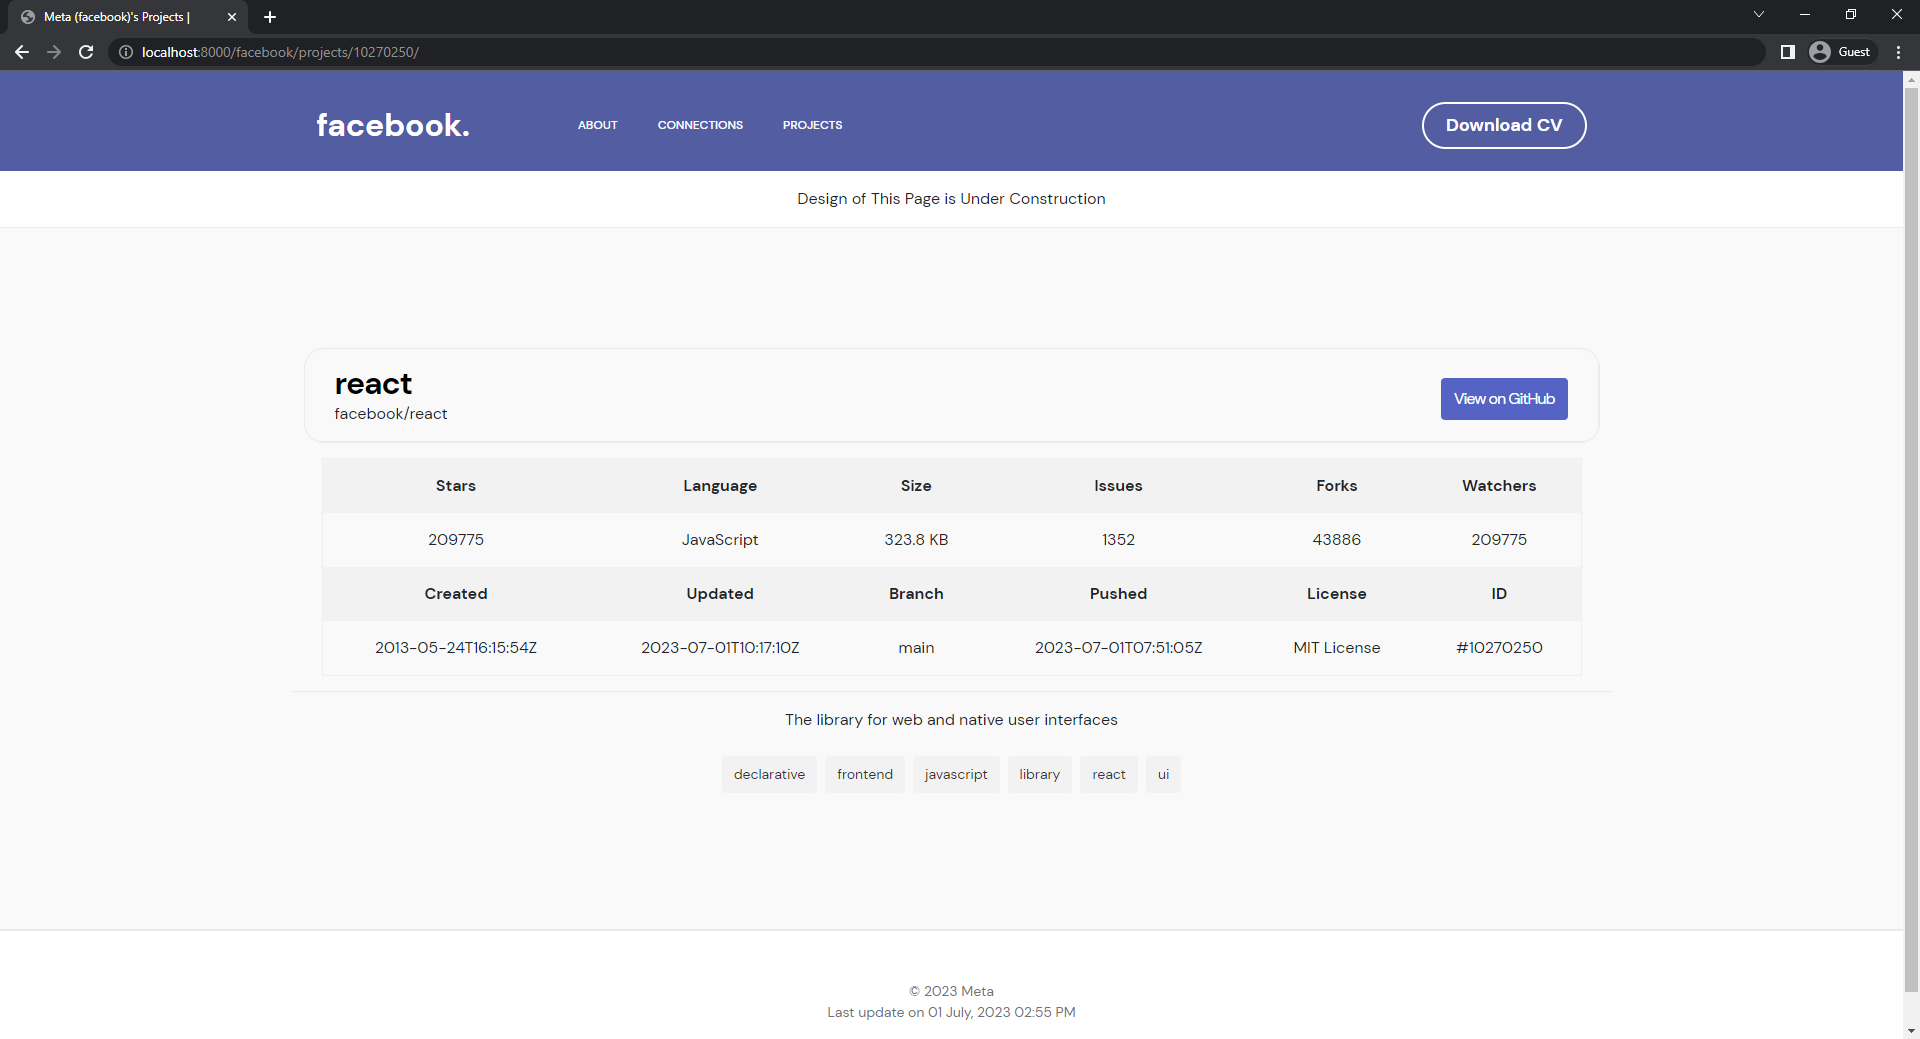This screenshot has height=1039, width=1920.
Task: Open site information via the info icon
Action: point(124,52)
